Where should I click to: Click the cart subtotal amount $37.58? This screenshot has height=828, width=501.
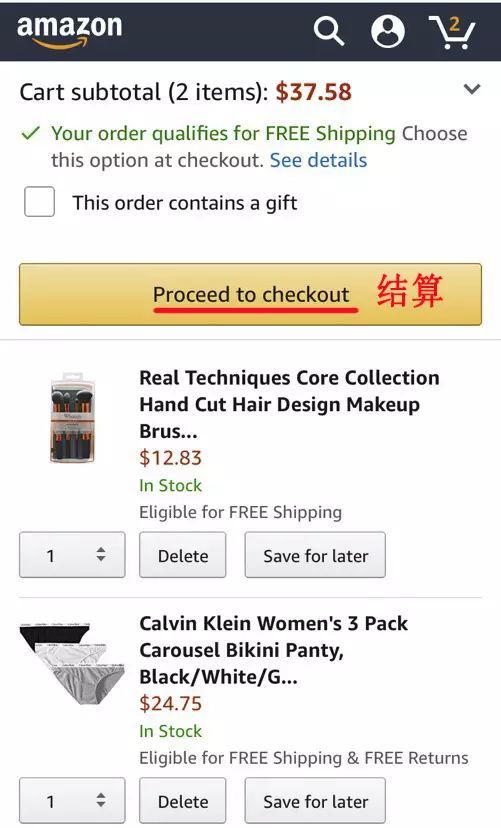(314, 92)
